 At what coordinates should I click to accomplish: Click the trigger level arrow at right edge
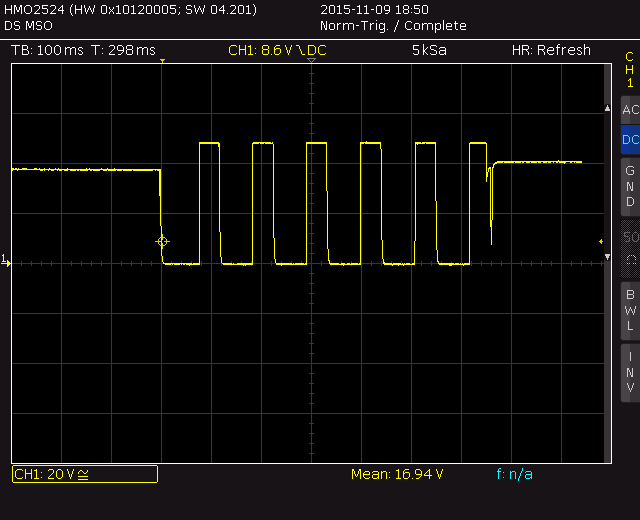coord(601,242)
